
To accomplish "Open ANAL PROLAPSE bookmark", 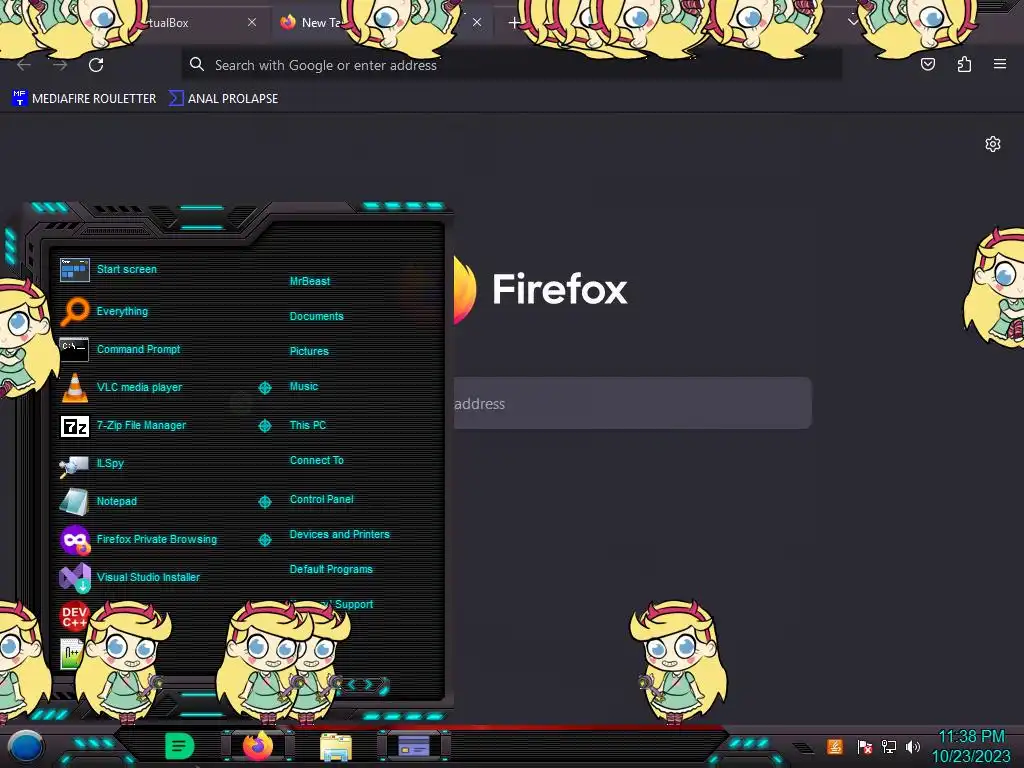I will click(x=223, y=99).
